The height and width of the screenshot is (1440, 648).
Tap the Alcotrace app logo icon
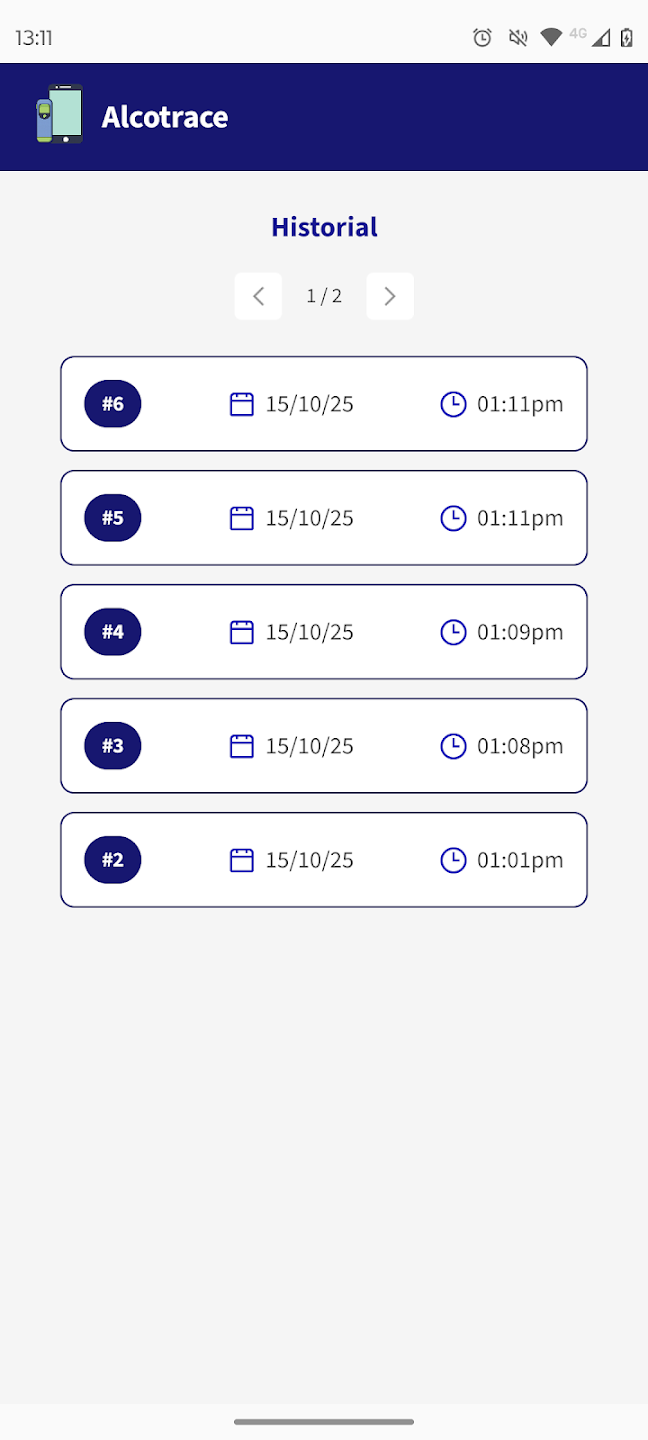click(59, 115)
